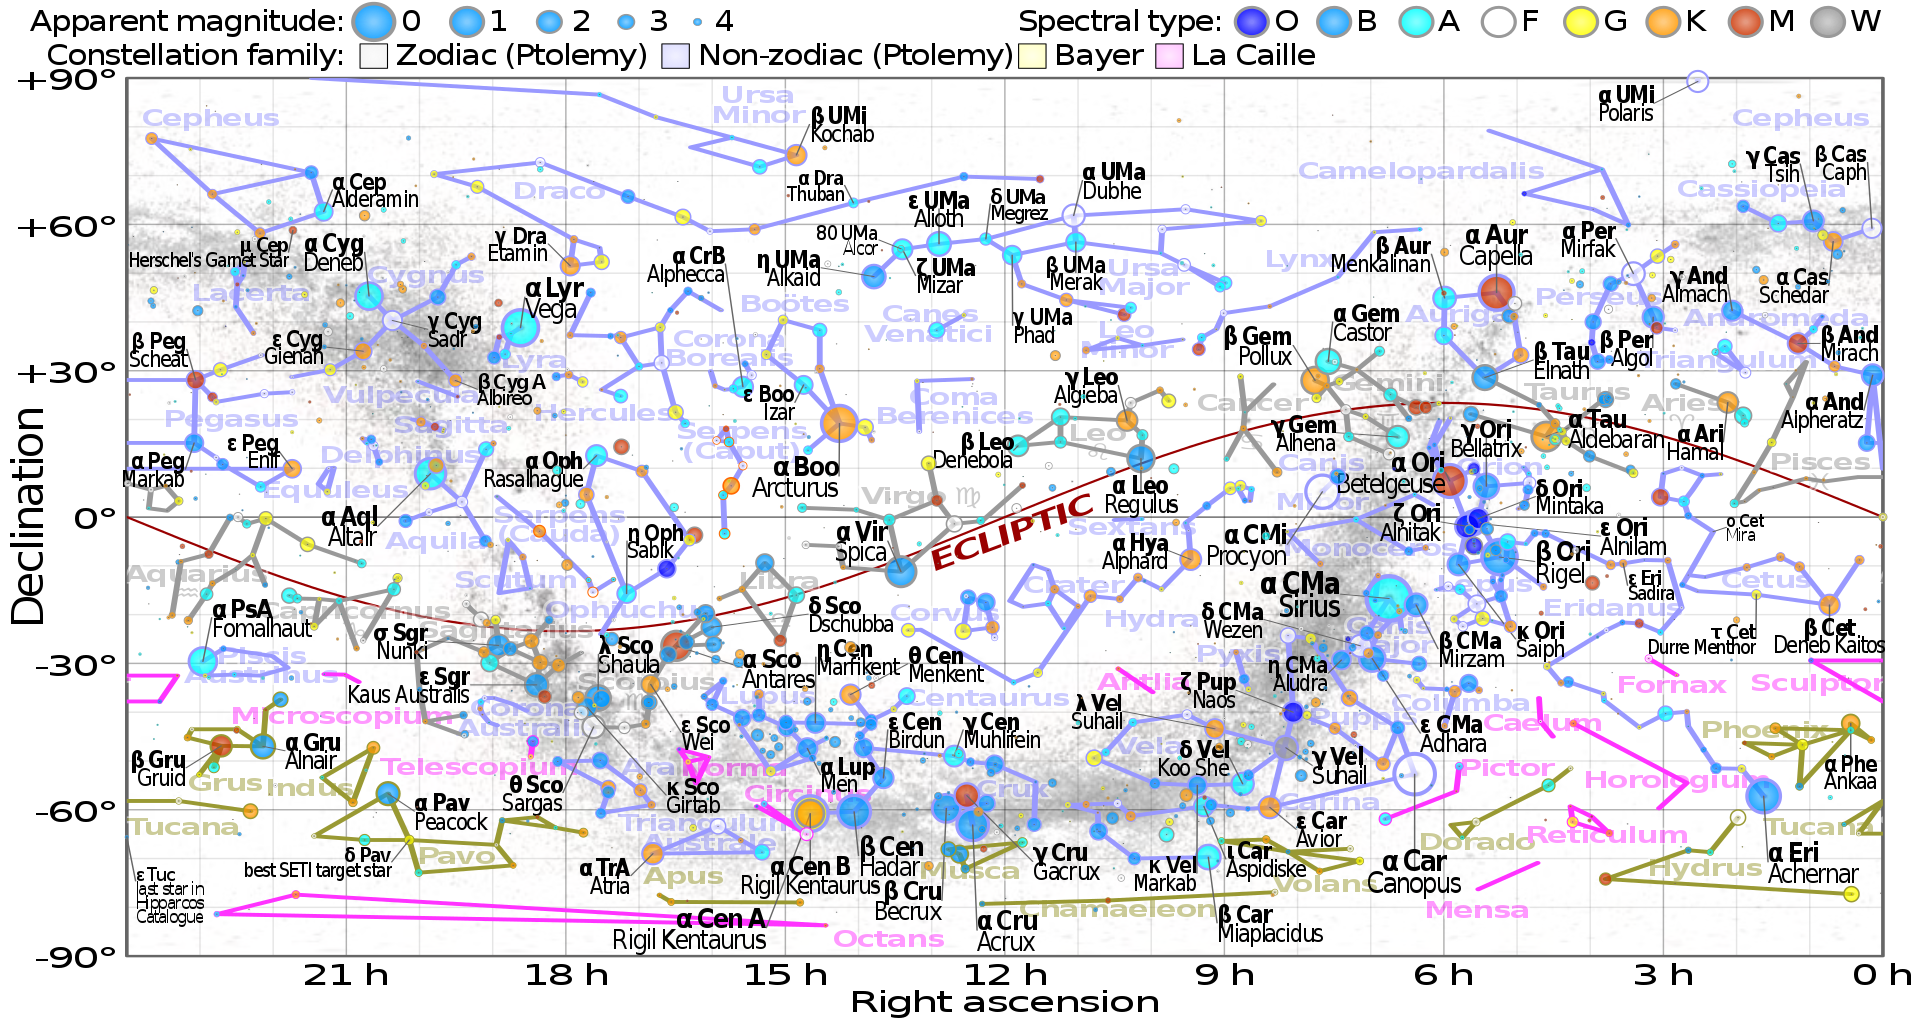Click the '21 h' right ascension tick label

pos(347,975)
